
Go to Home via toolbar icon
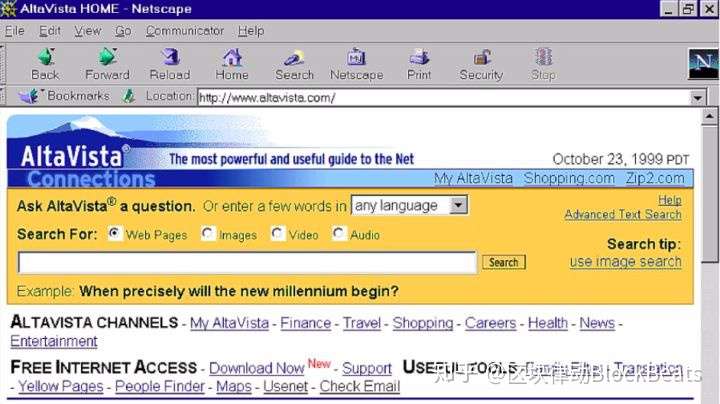point(232,57)
